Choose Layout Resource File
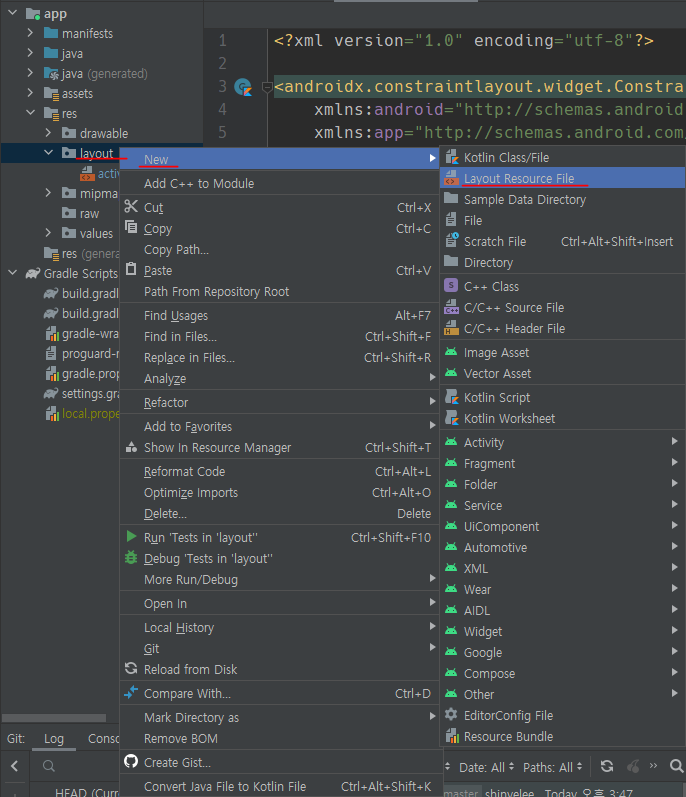 pos(562,178)
